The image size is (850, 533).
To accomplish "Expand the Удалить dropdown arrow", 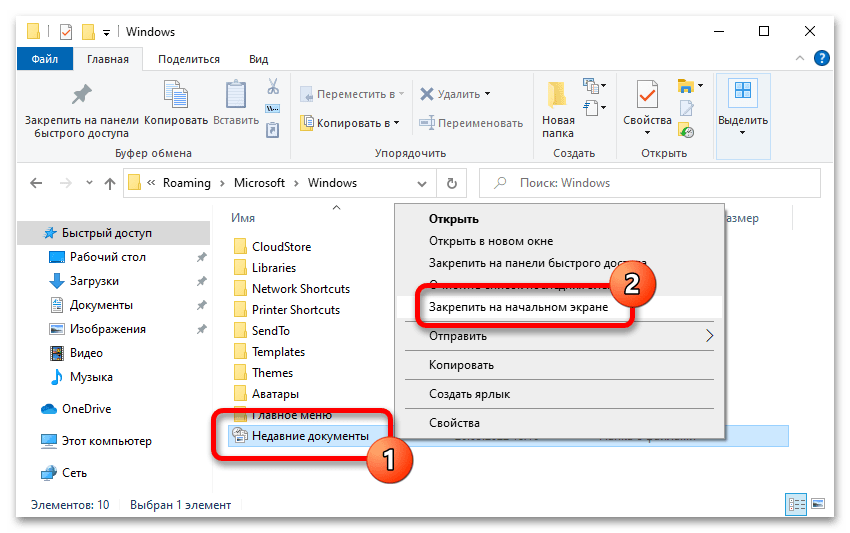I will point(487,94).
